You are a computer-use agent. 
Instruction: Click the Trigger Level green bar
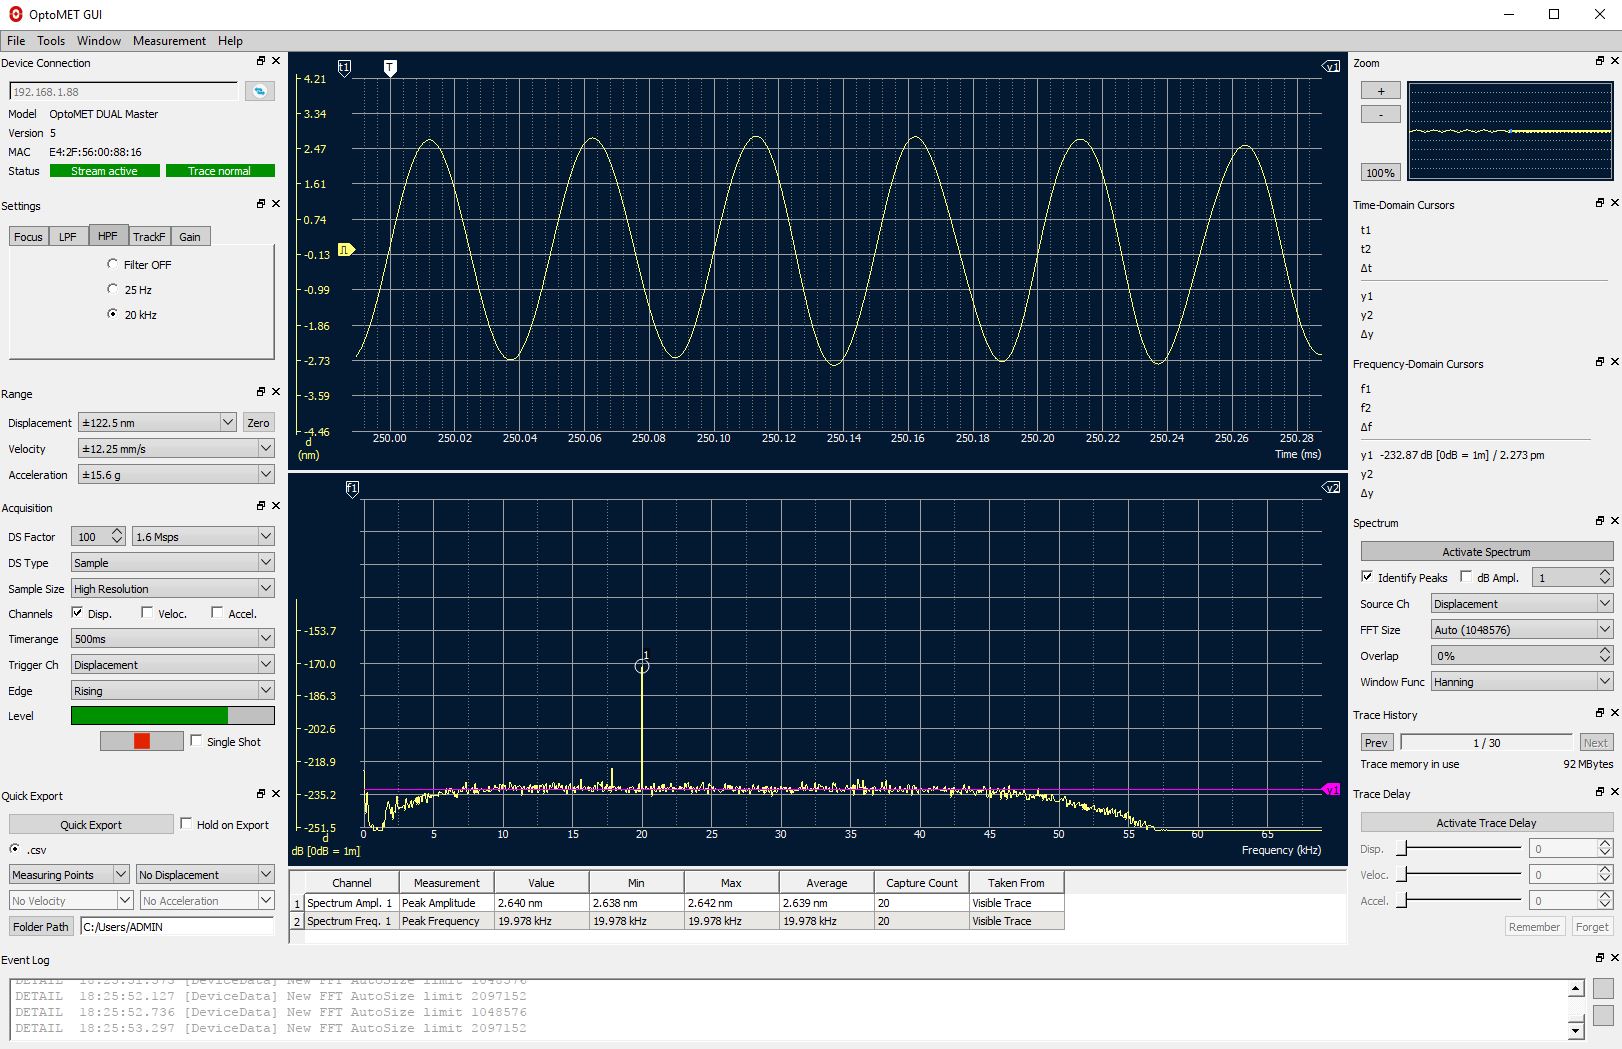172,716
